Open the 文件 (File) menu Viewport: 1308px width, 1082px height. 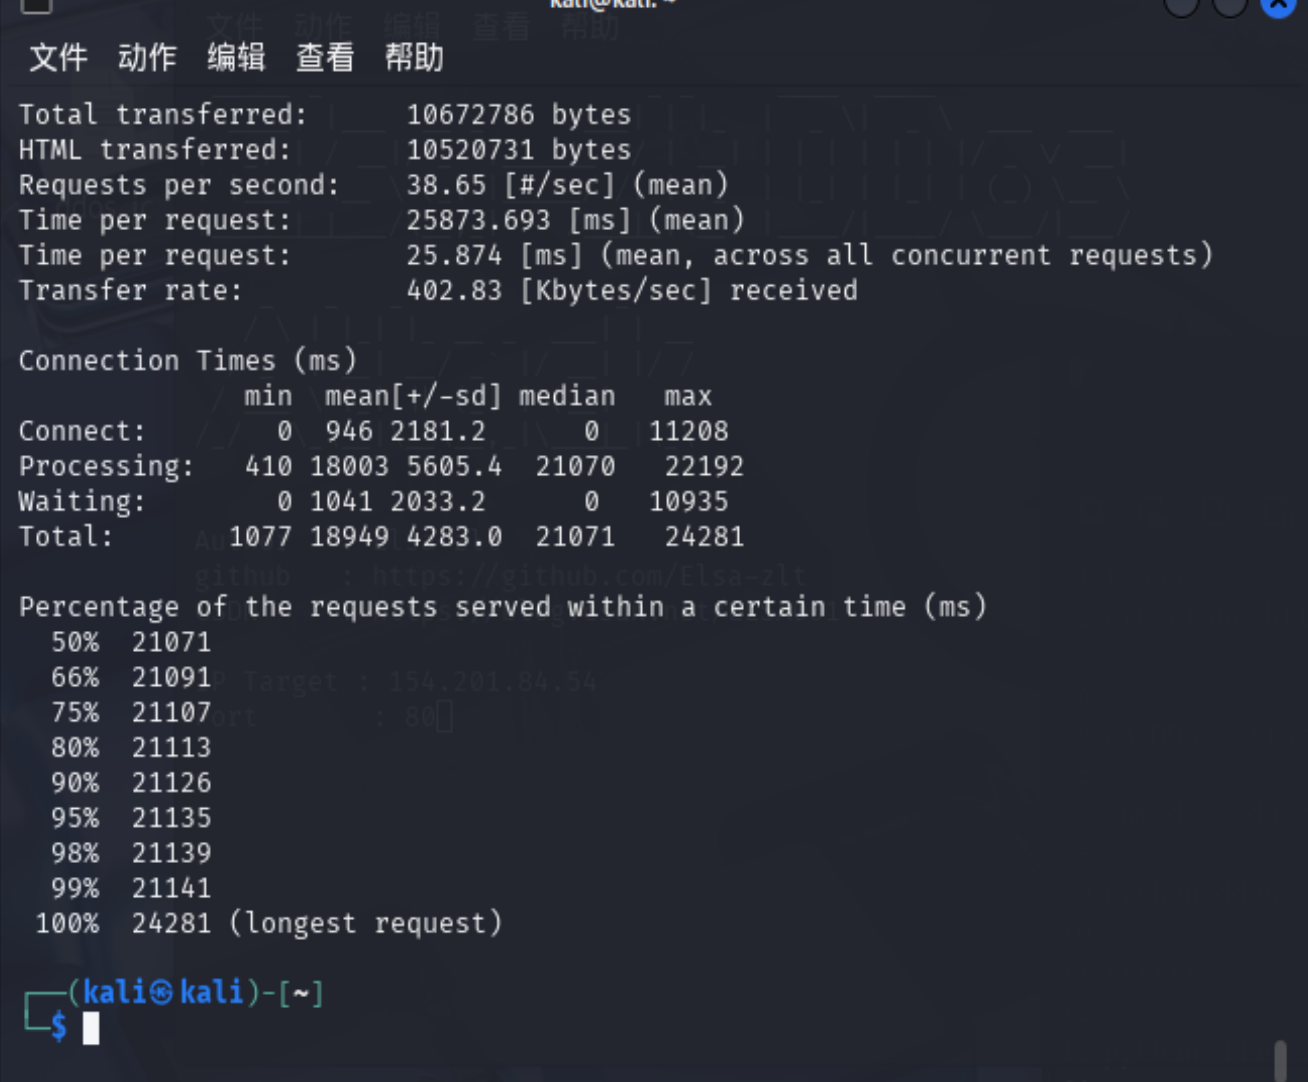pos(58,58)
